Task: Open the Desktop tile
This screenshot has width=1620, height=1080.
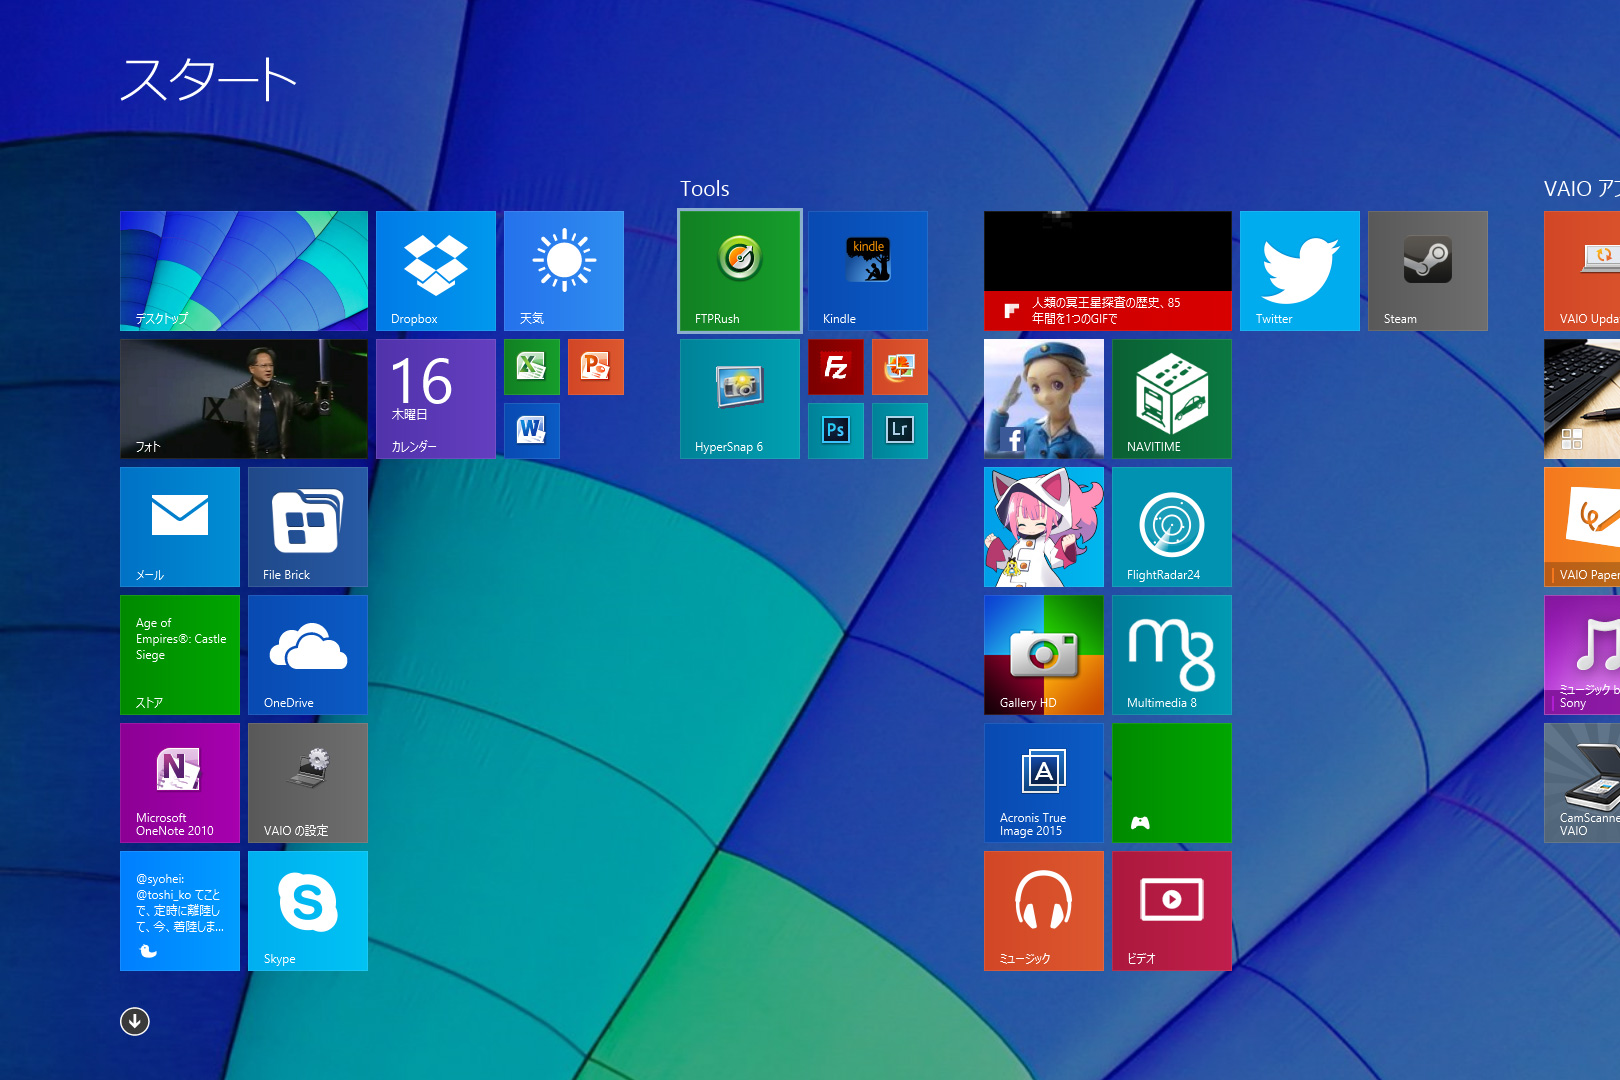Action: (243, 270)
